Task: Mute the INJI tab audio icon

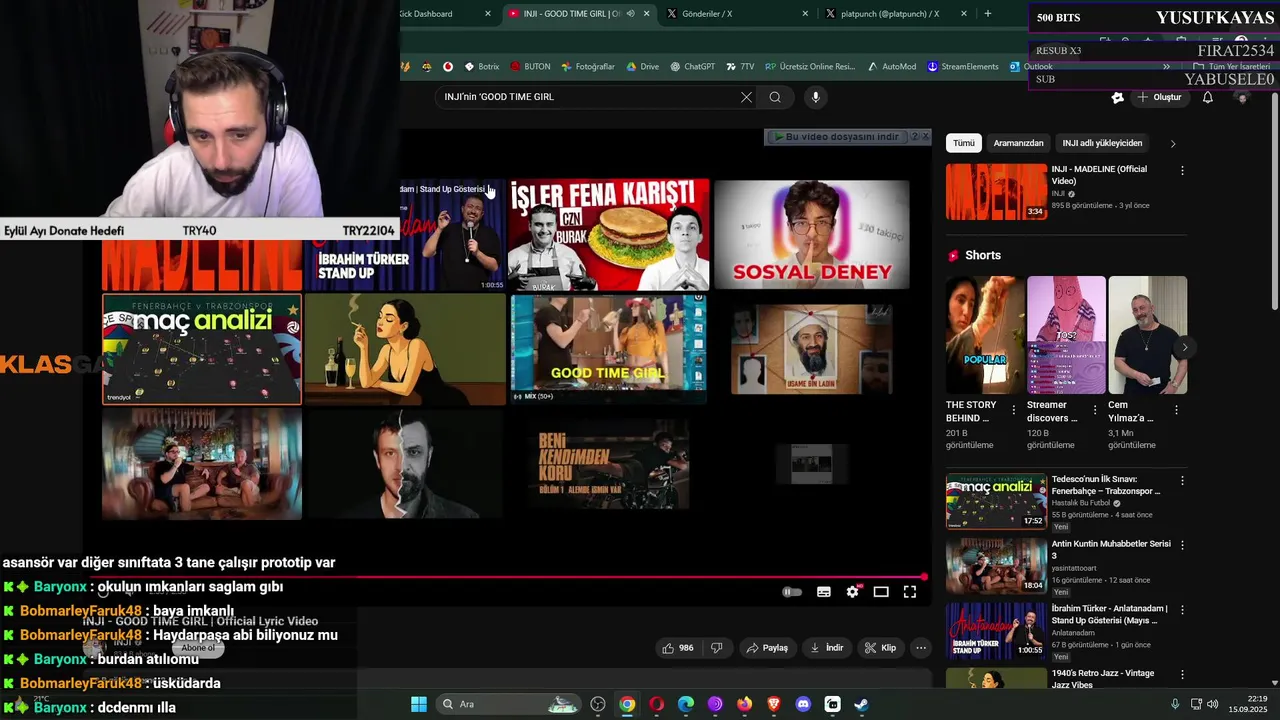Action: coord(630,14)
